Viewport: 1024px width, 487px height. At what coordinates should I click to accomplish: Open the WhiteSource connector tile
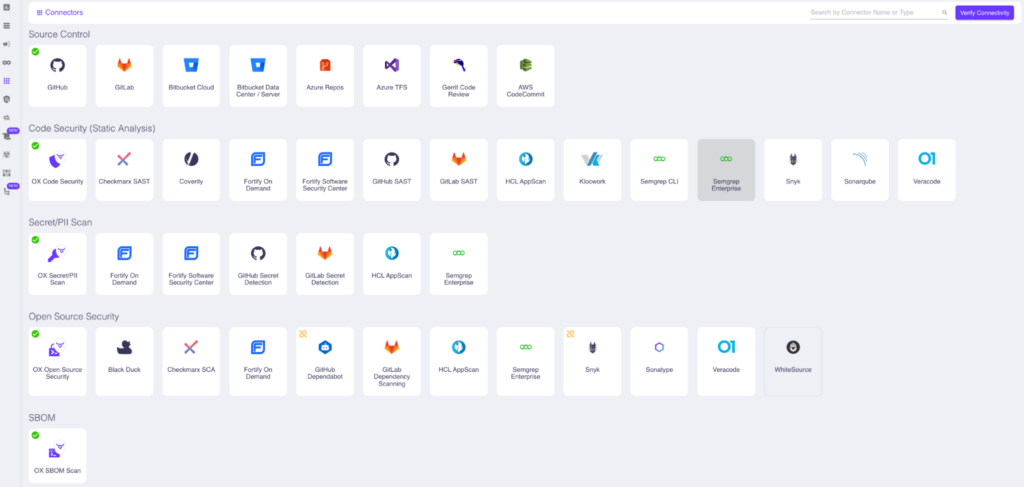pos(793,361)
